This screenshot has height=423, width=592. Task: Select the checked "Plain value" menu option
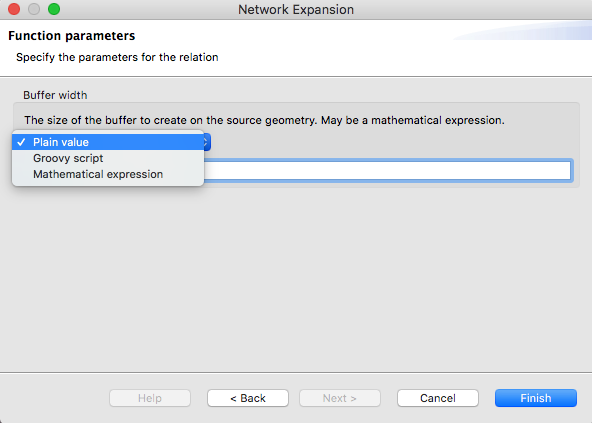tap(108, 142)
